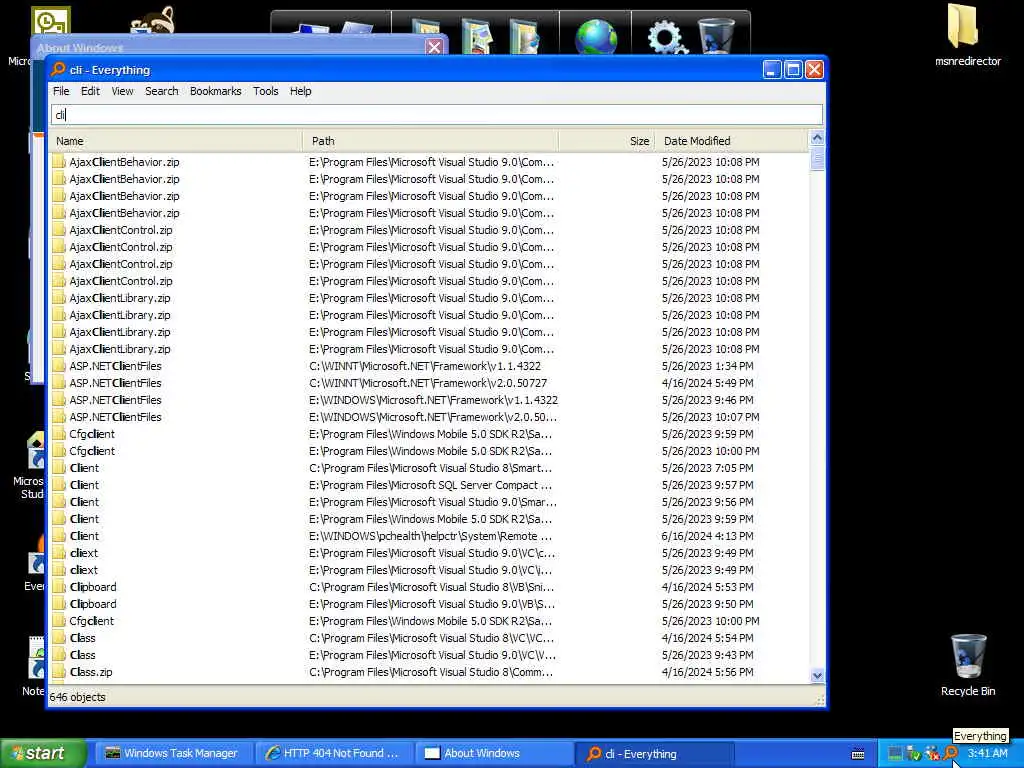This screenshot has height=768, width=1024.
Task: Click the Safely Remove Hardware tray icon
Action: [913, 754]
